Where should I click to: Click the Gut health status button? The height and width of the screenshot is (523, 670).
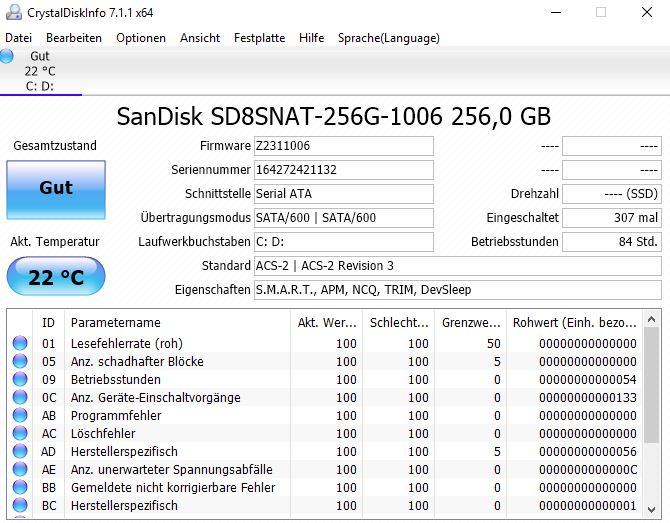click(56, 190)
